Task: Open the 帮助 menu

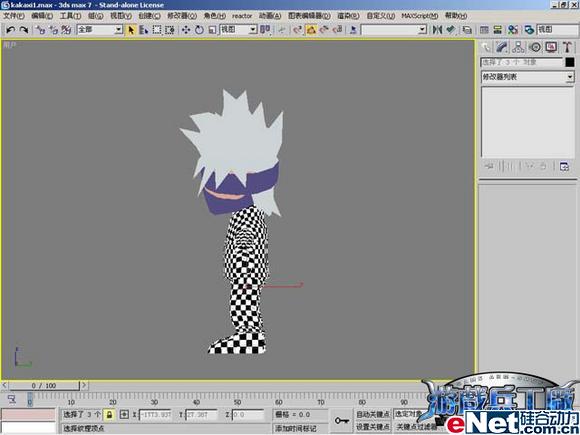Action: click(456, 16)
